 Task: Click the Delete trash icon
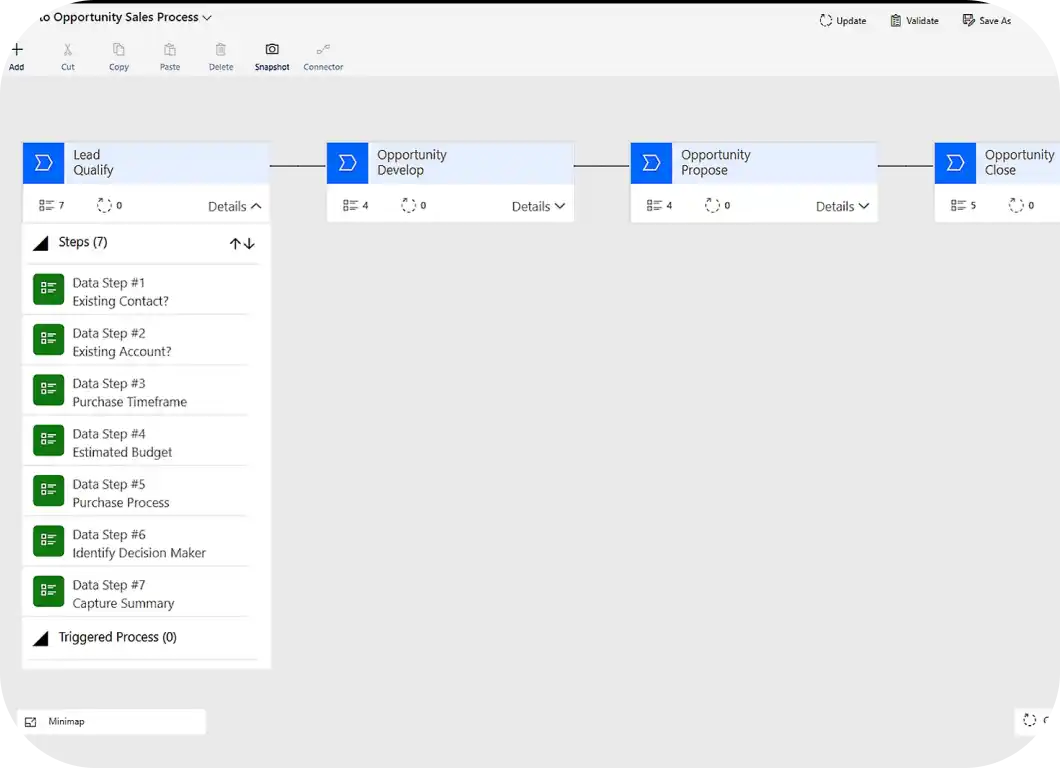click(x=221, y=50)
